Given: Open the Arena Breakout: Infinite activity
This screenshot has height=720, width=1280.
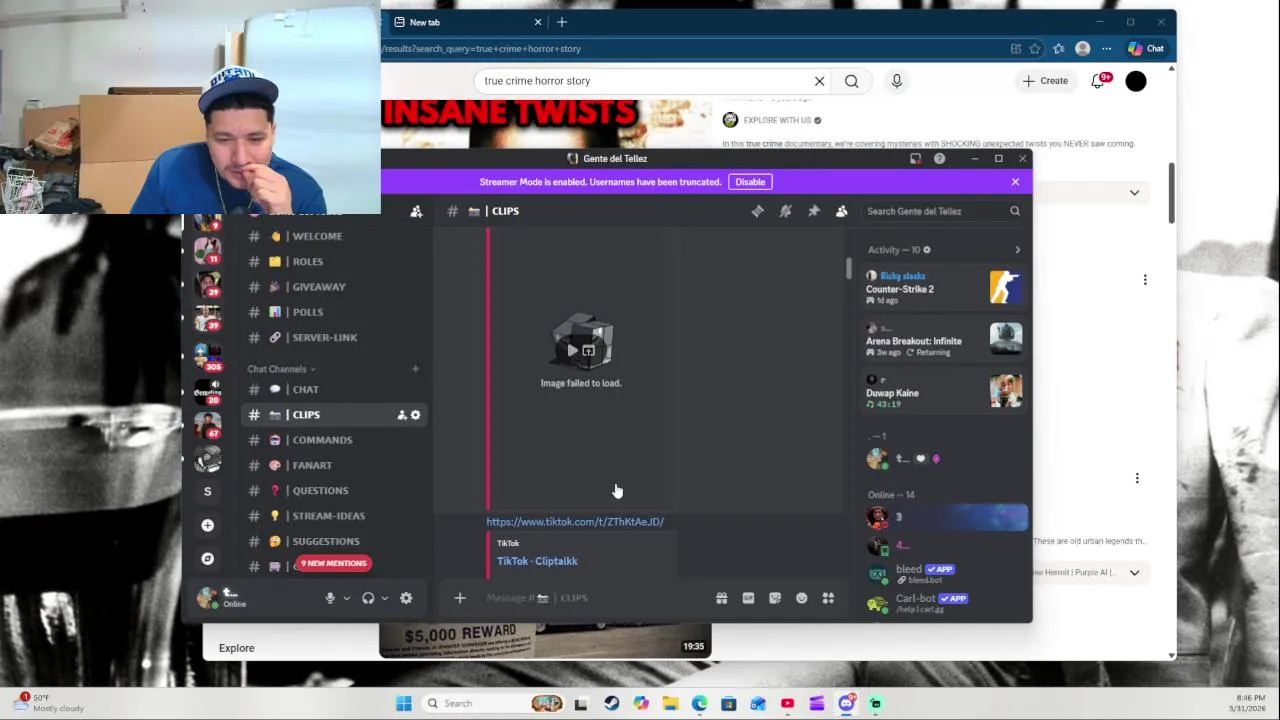Looking at the screenshot, I should pos(944,340).
